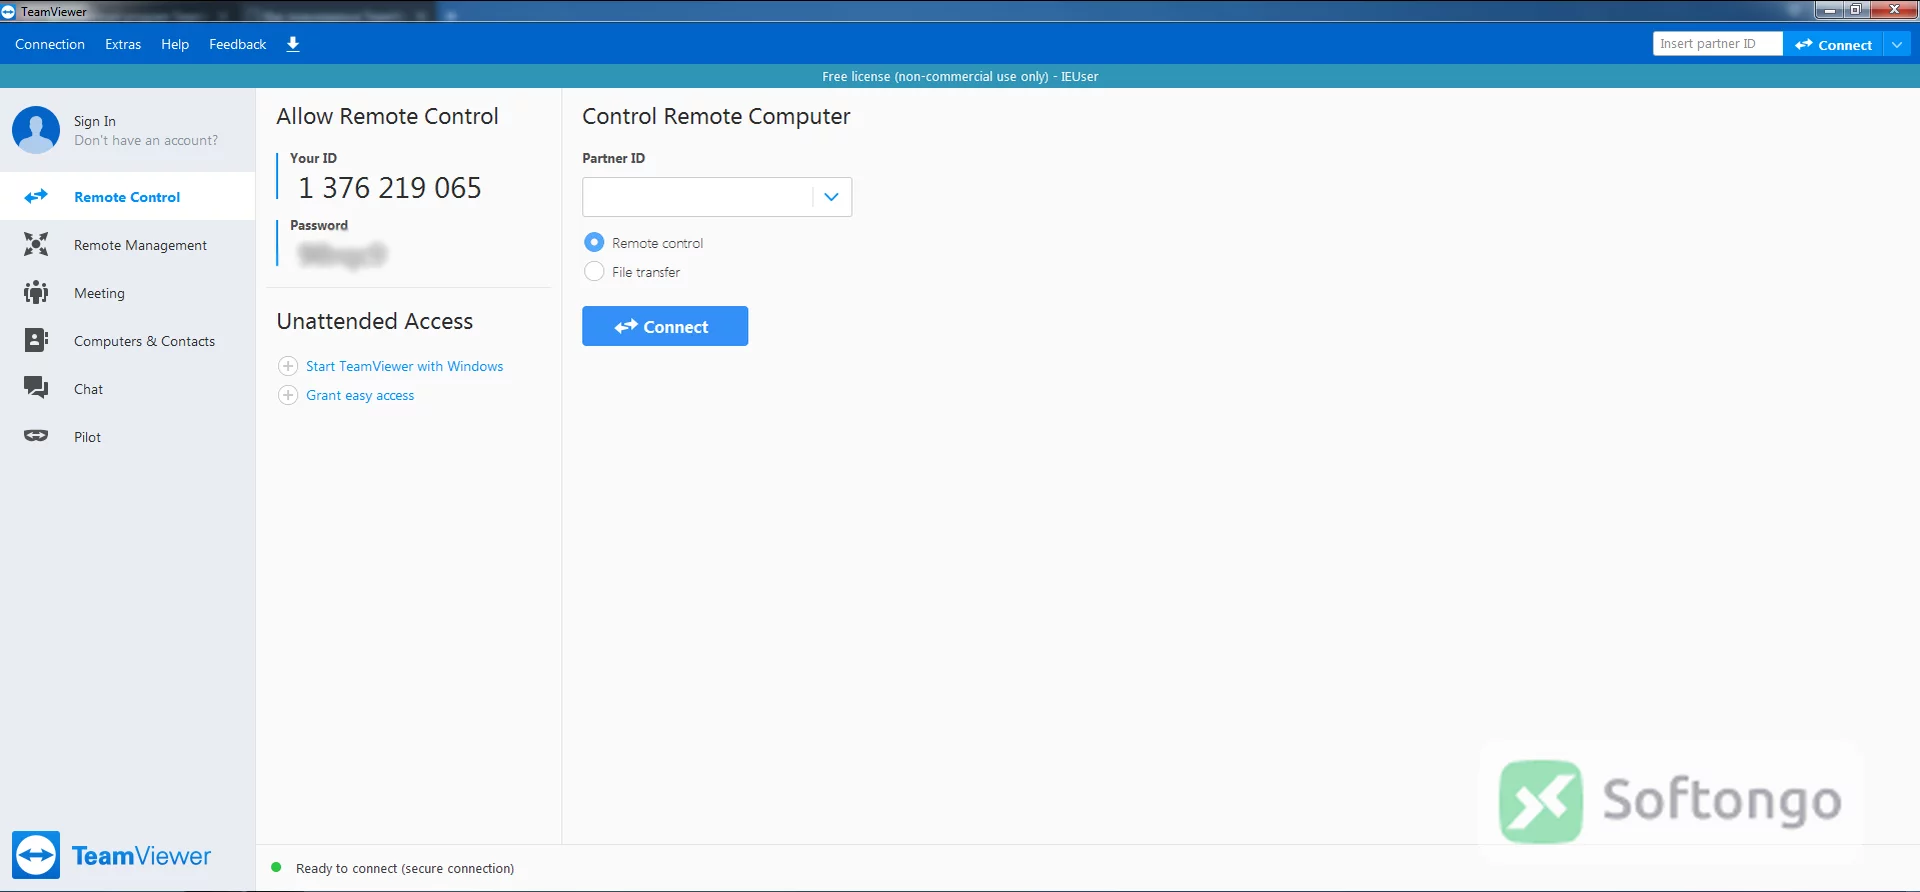1920x892 pixels.
Task: Select the Remote Control arrows icon
Action: 36,196
